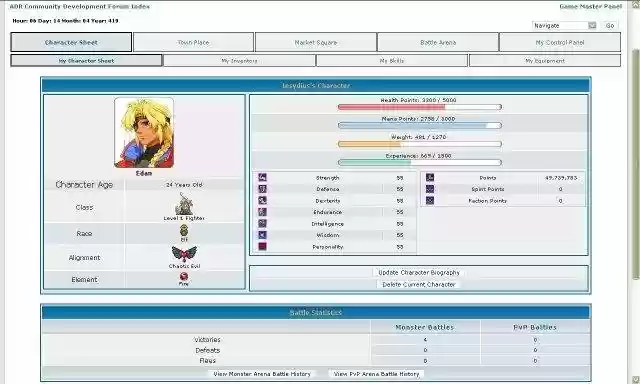Select the My Character Sheet sub-tab

pyautogui.click(x=86, y=60)
